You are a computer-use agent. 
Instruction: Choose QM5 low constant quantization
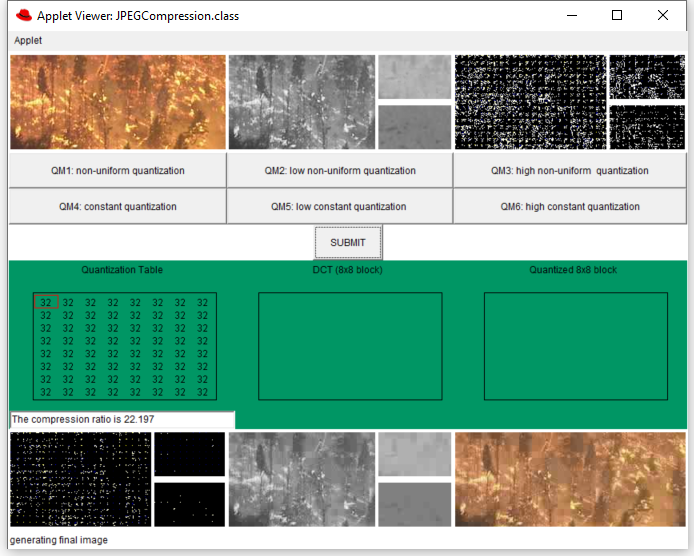(339, 207)
